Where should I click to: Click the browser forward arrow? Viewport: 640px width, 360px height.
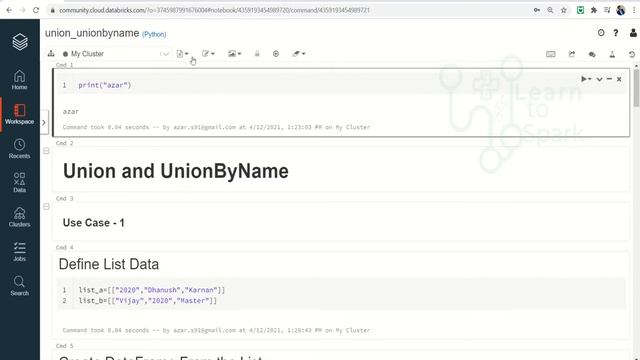tap(22, 10)
